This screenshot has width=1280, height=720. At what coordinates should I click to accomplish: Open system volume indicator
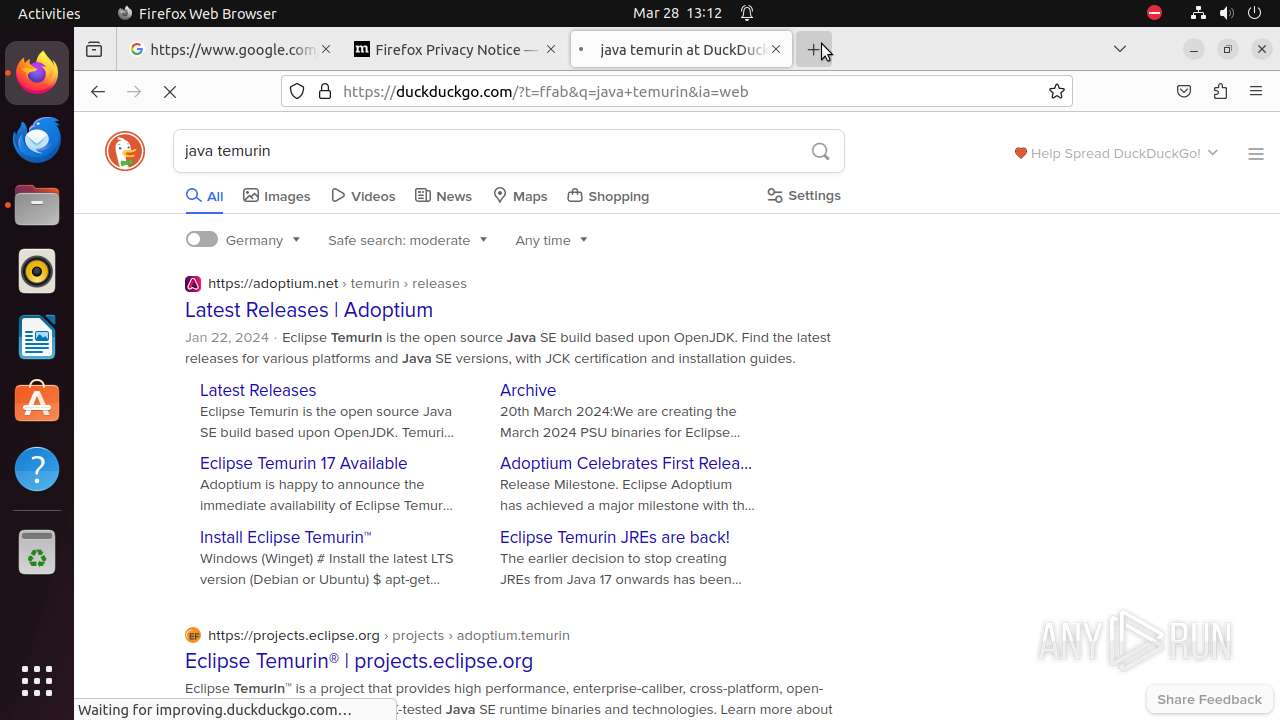pyautogui.click(x=1227, y=13)
